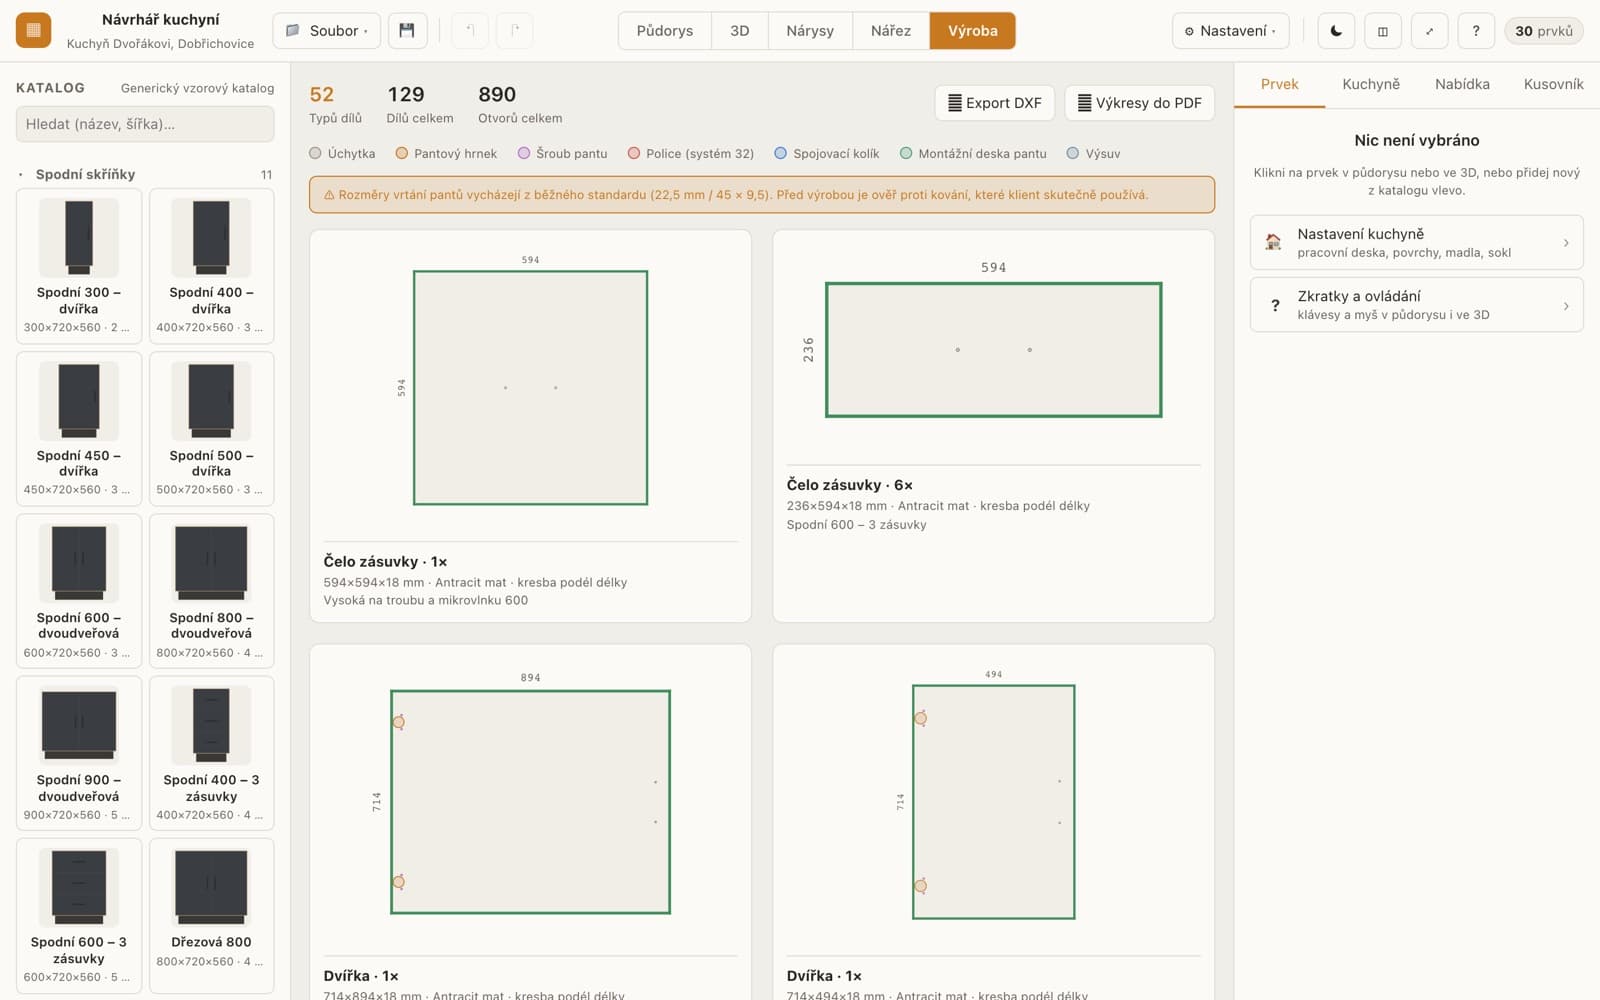Open the Nastavení dropdown
The image size is (1600, 1000).
tap(1230, 30)
